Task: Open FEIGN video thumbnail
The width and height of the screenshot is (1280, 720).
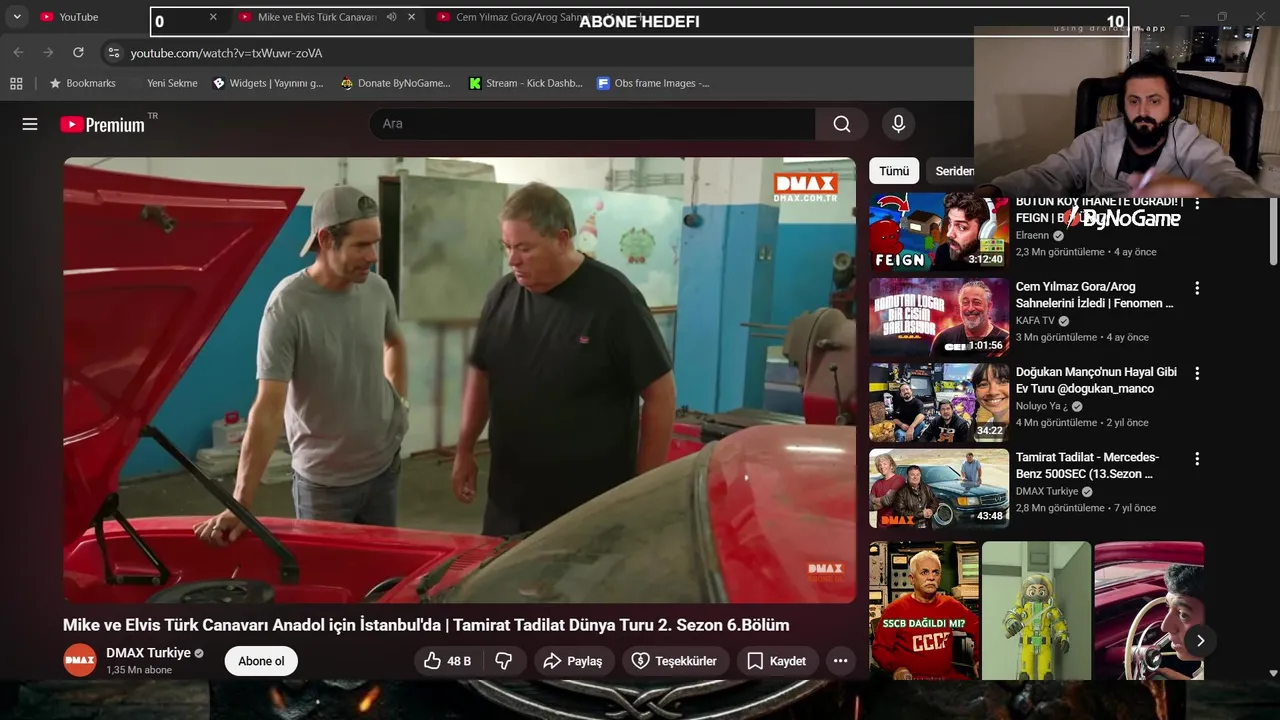Action: pos(939,232)
